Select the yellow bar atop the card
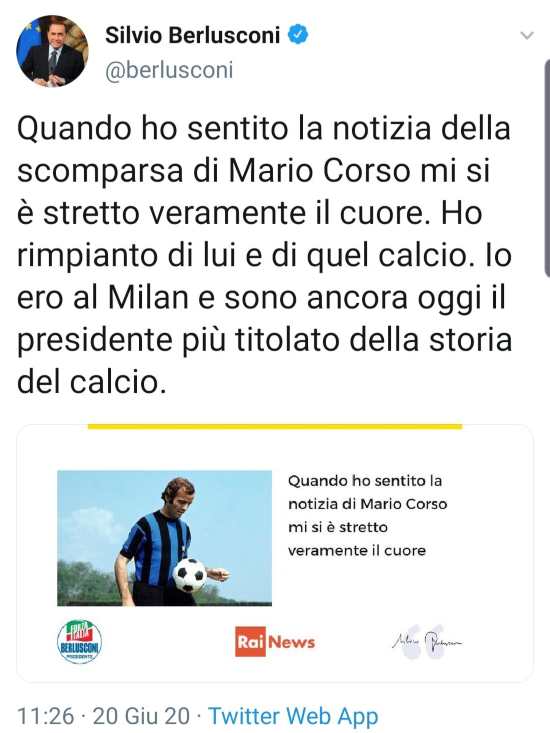Image resolution: width=550 pixels, height=733 pixels. [275, 426]
